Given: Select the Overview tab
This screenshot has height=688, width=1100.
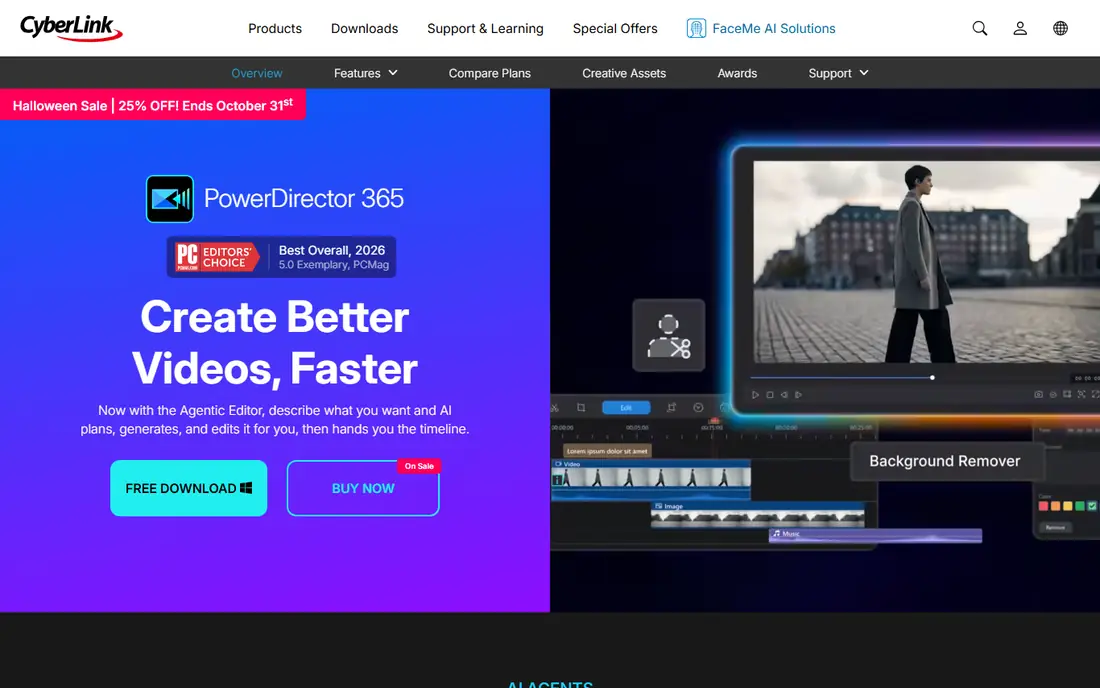Looking at the screenshot, I should (x=257, y=73).
